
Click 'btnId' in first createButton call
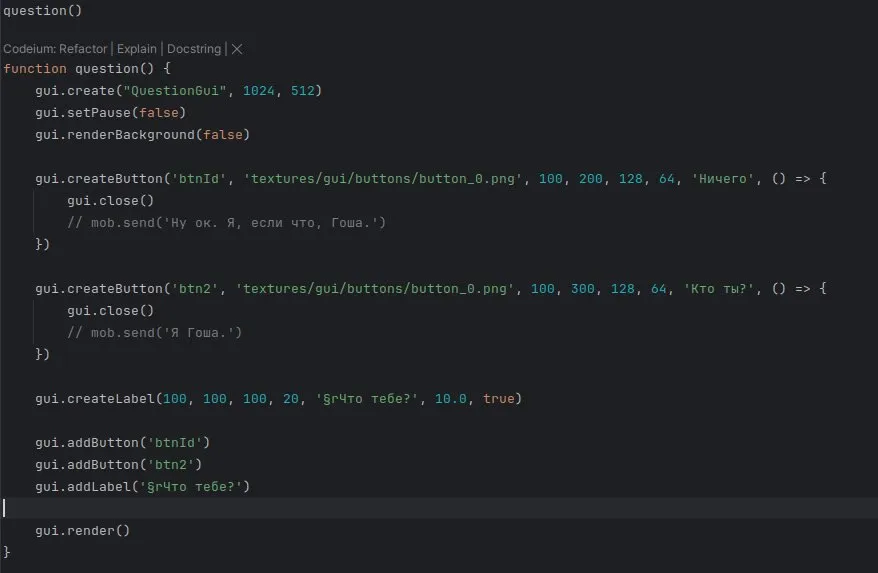(x=199, y=179)
